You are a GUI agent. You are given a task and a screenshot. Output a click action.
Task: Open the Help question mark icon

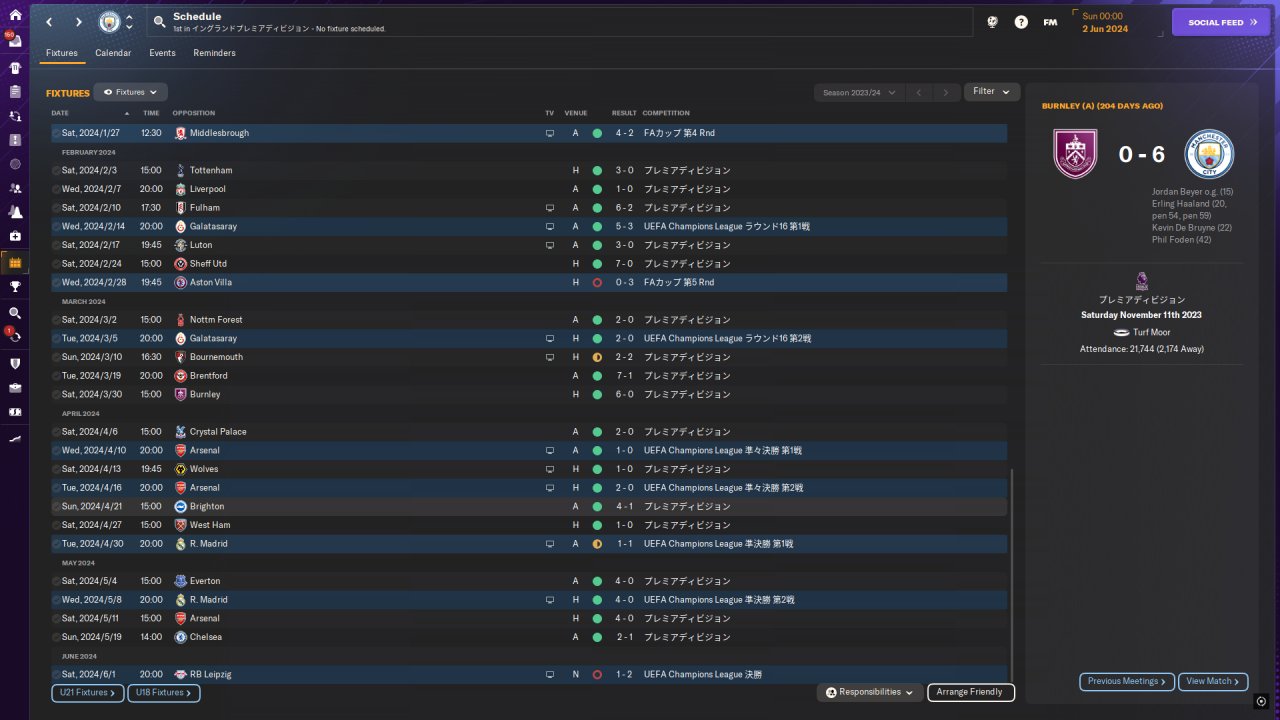[x=1021, y=22]
